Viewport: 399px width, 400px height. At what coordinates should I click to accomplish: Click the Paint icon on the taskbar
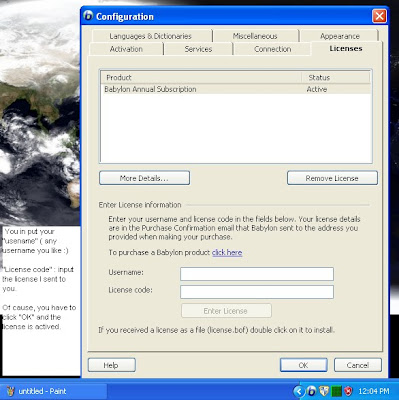tap(10, 391)
